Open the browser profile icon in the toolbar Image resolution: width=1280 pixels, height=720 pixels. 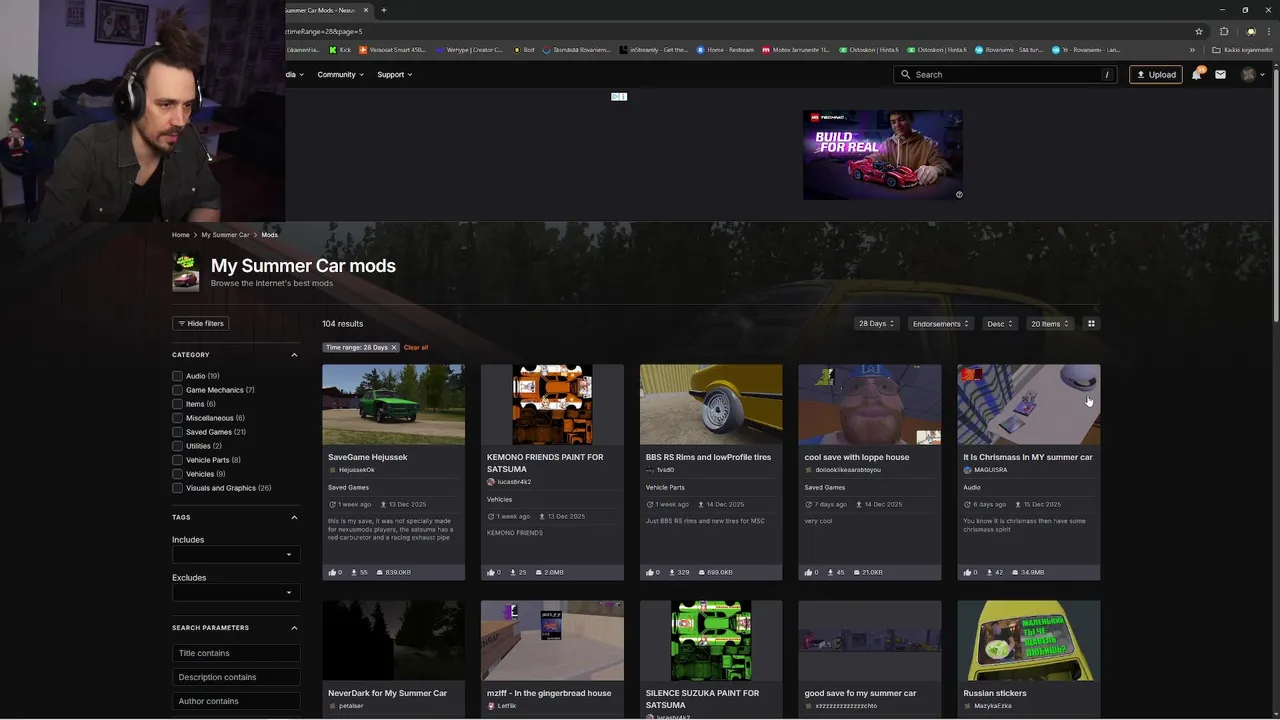[x=1250, y=31]
